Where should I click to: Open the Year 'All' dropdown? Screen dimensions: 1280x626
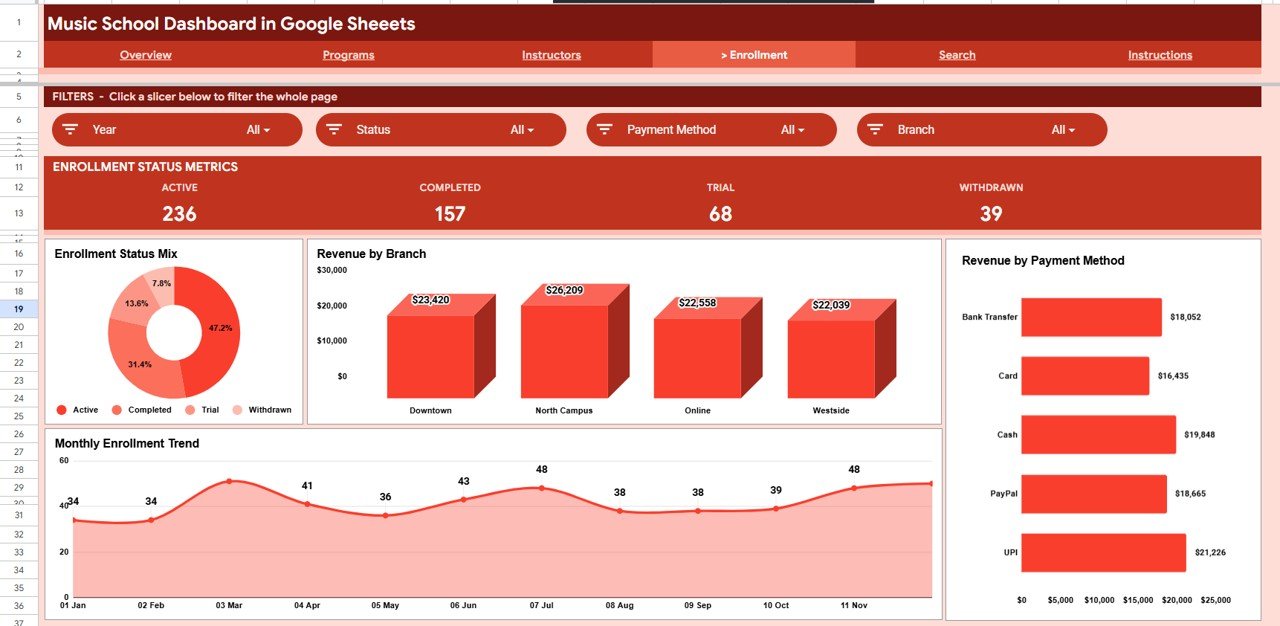tap(259, 130)
